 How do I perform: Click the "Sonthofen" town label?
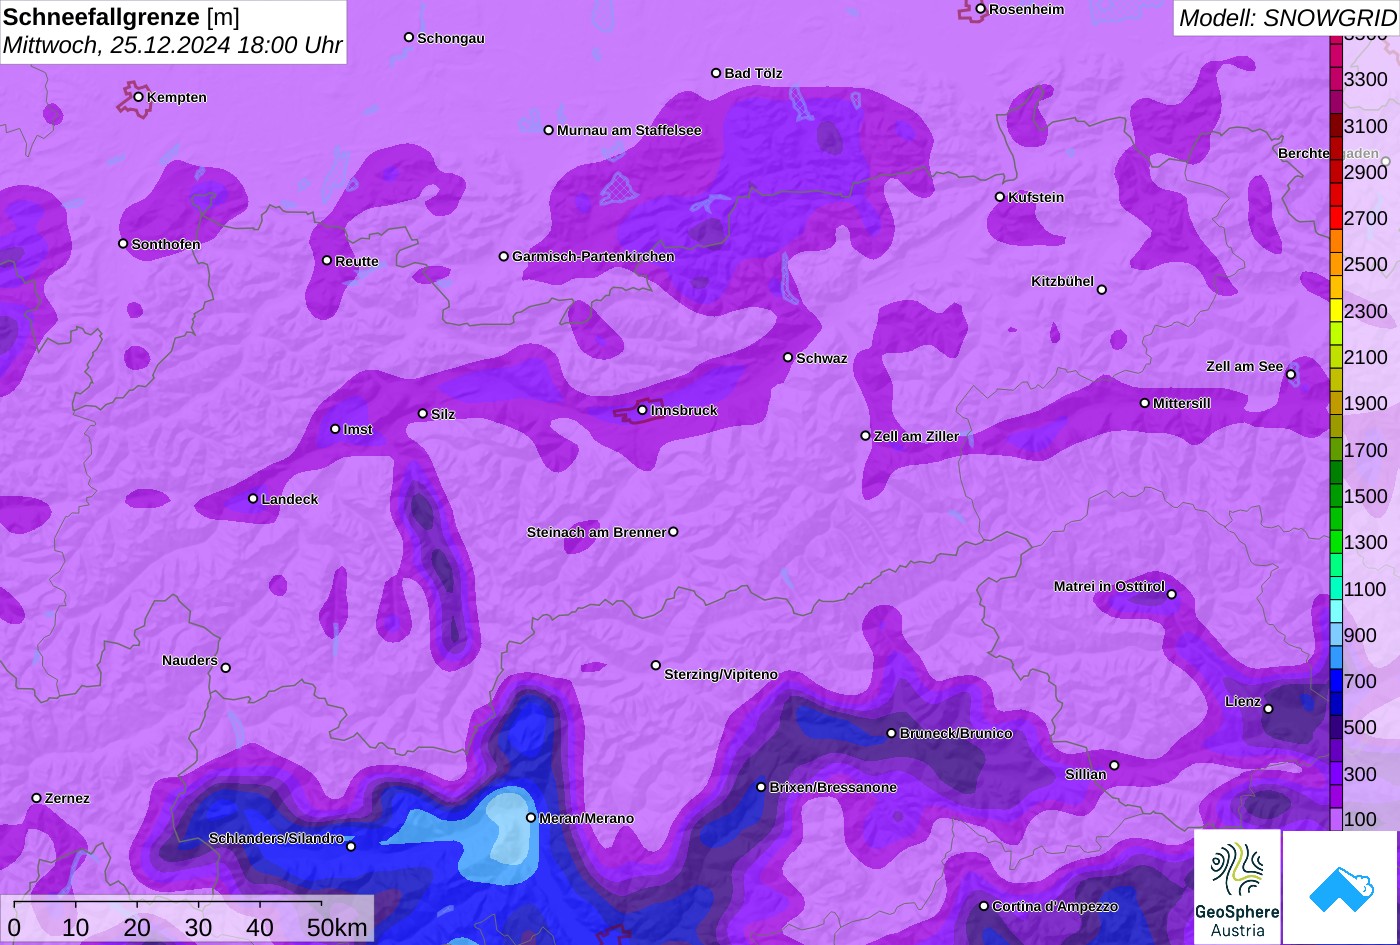click(x=166, y=244)
